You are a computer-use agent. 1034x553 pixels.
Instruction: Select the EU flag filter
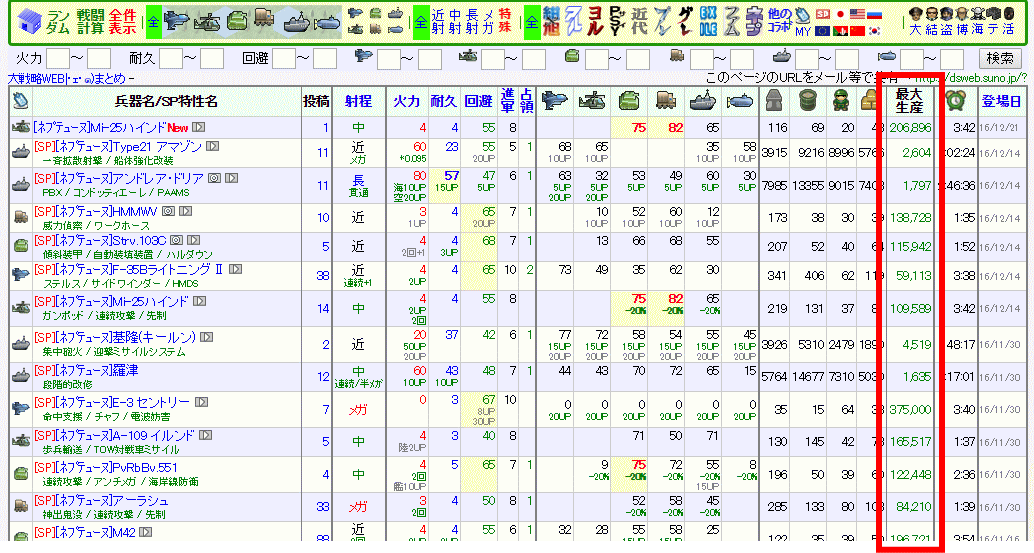822,31
